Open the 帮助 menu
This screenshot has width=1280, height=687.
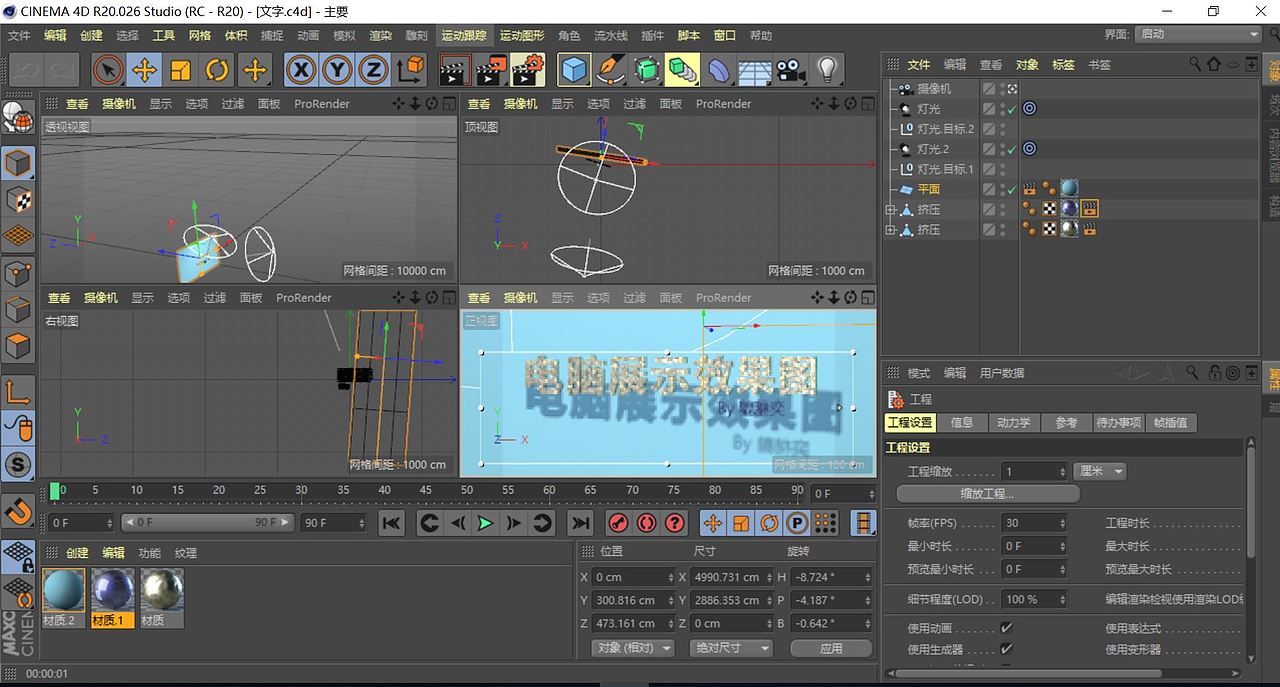click(x=761, y=35)
